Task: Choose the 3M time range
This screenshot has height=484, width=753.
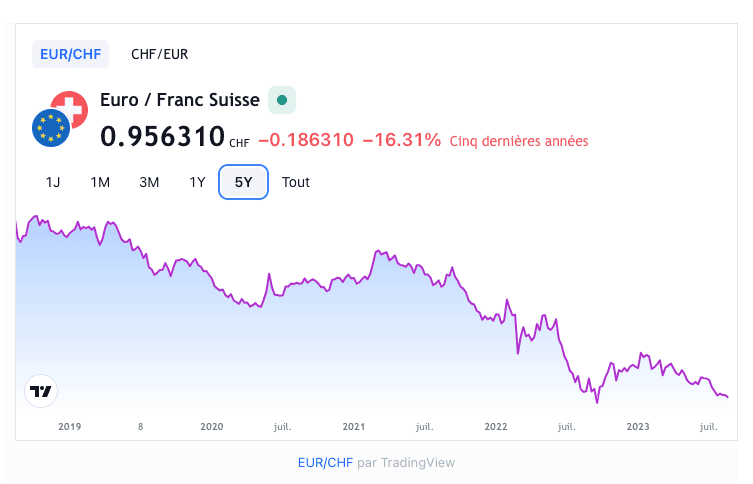Action: point(149,182)
